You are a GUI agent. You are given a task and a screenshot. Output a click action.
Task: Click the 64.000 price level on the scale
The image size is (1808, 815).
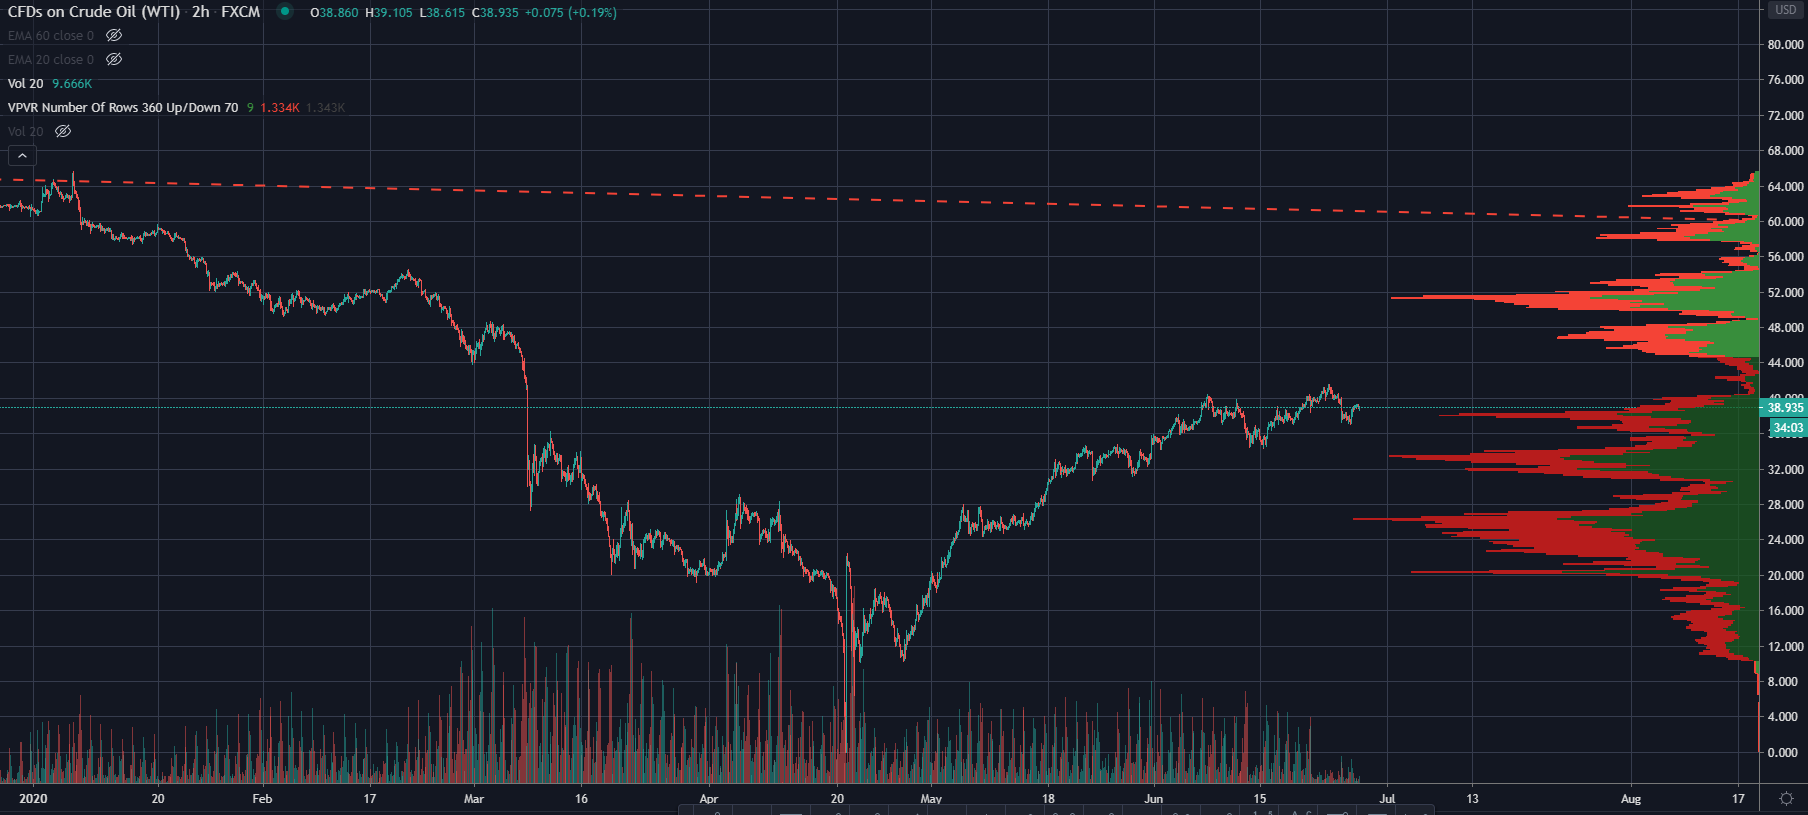tap(1785, 187)
